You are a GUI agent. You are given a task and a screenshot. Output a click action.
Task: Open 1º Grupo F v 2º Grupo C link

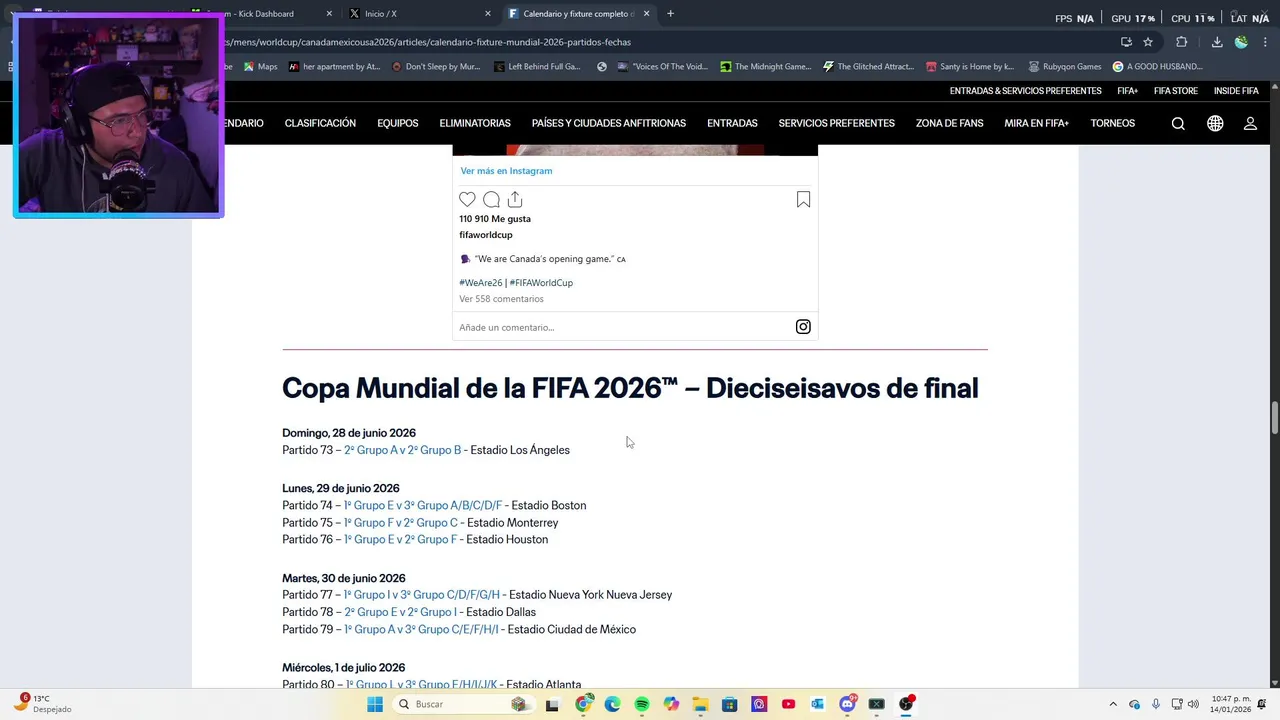(x=401, y=523)
